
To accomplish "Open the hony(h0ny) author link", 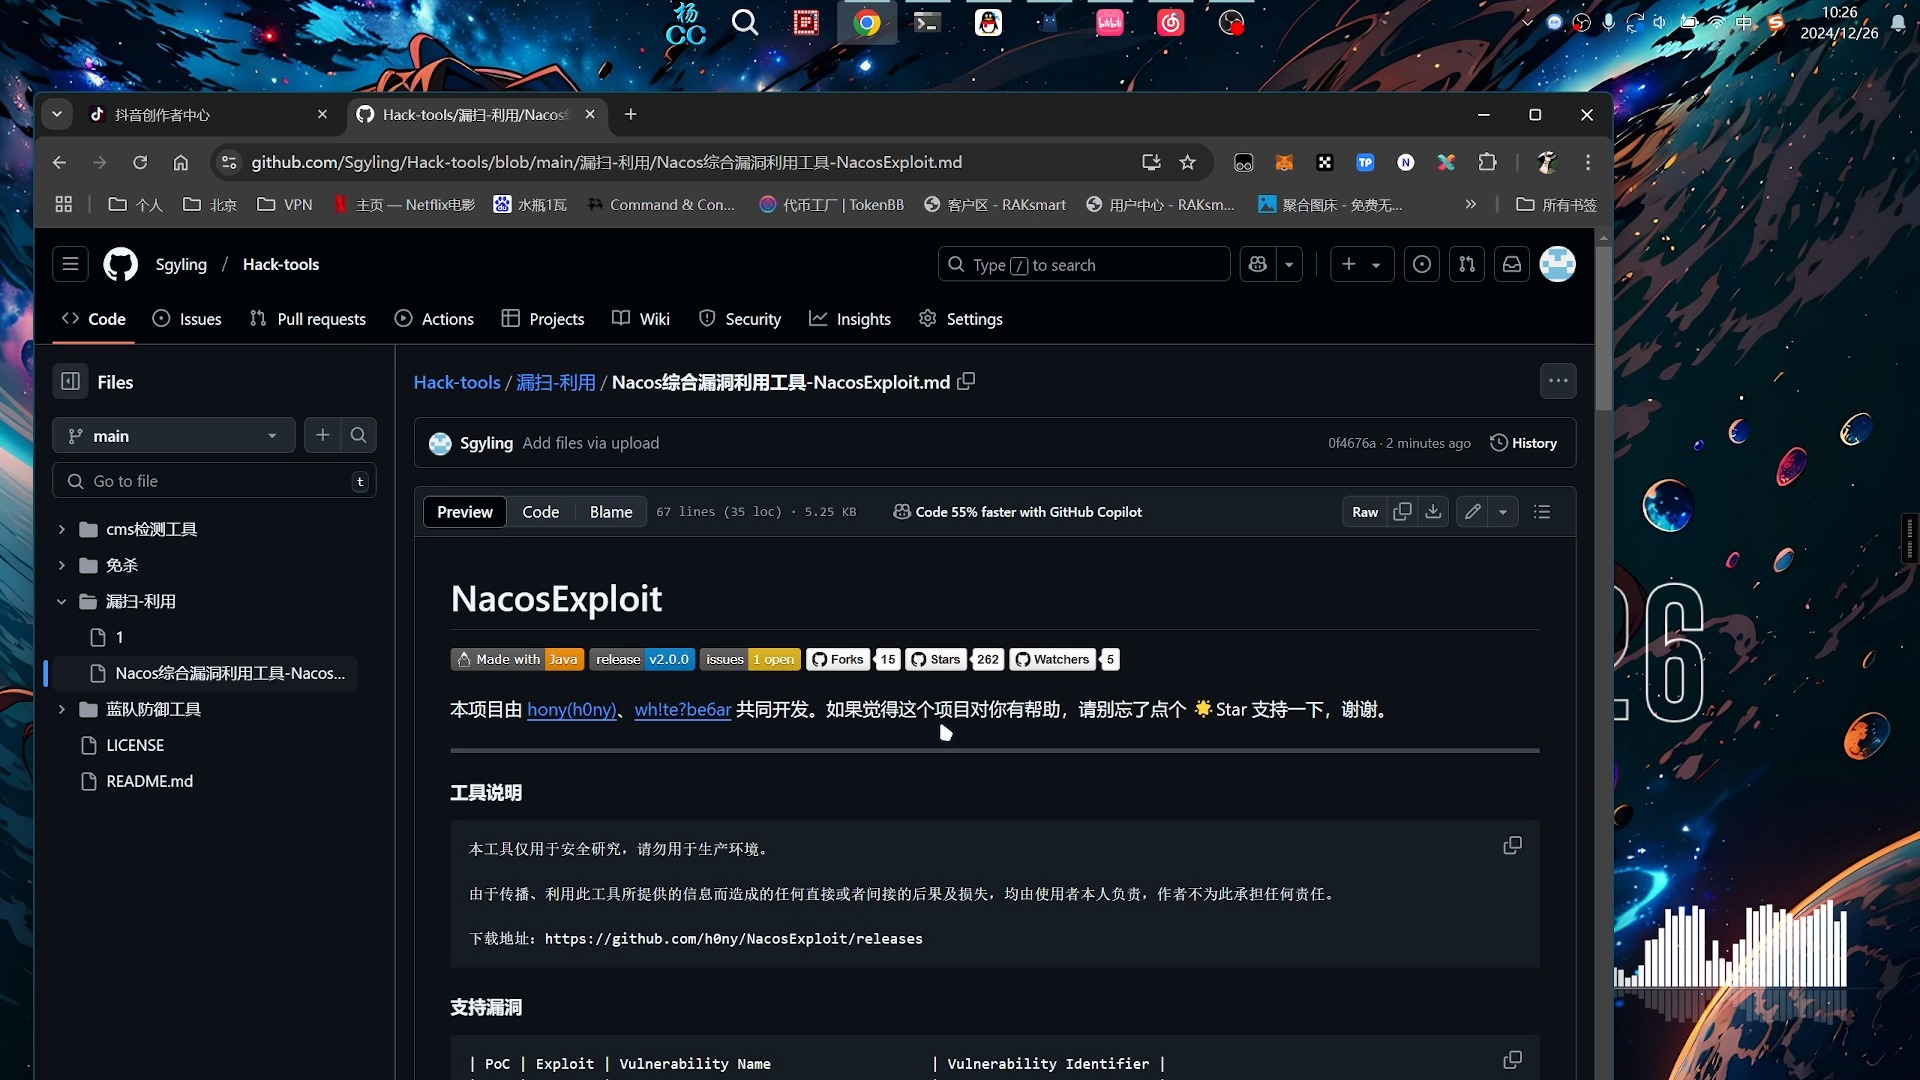I will [x=572, y=709].
